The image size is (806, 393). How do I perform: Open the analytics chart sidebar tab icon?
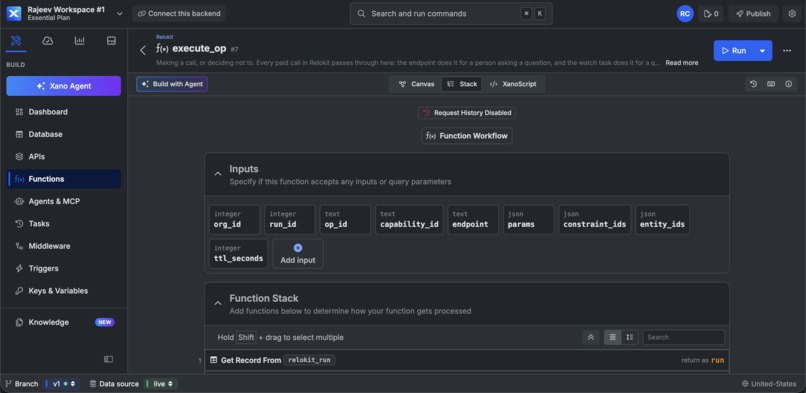click(x=79, y=41)
